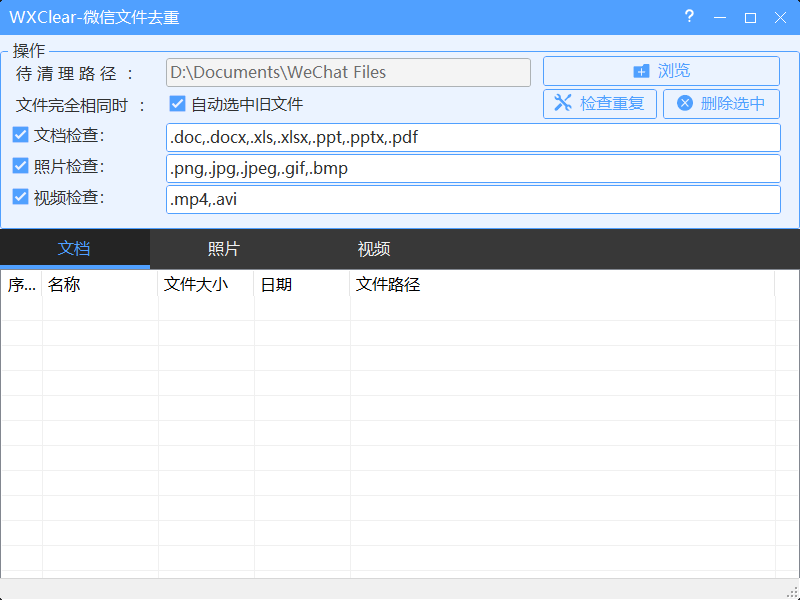Switch to the 照片 tab
The image size is (800, 600).
[x=224, y=249]
